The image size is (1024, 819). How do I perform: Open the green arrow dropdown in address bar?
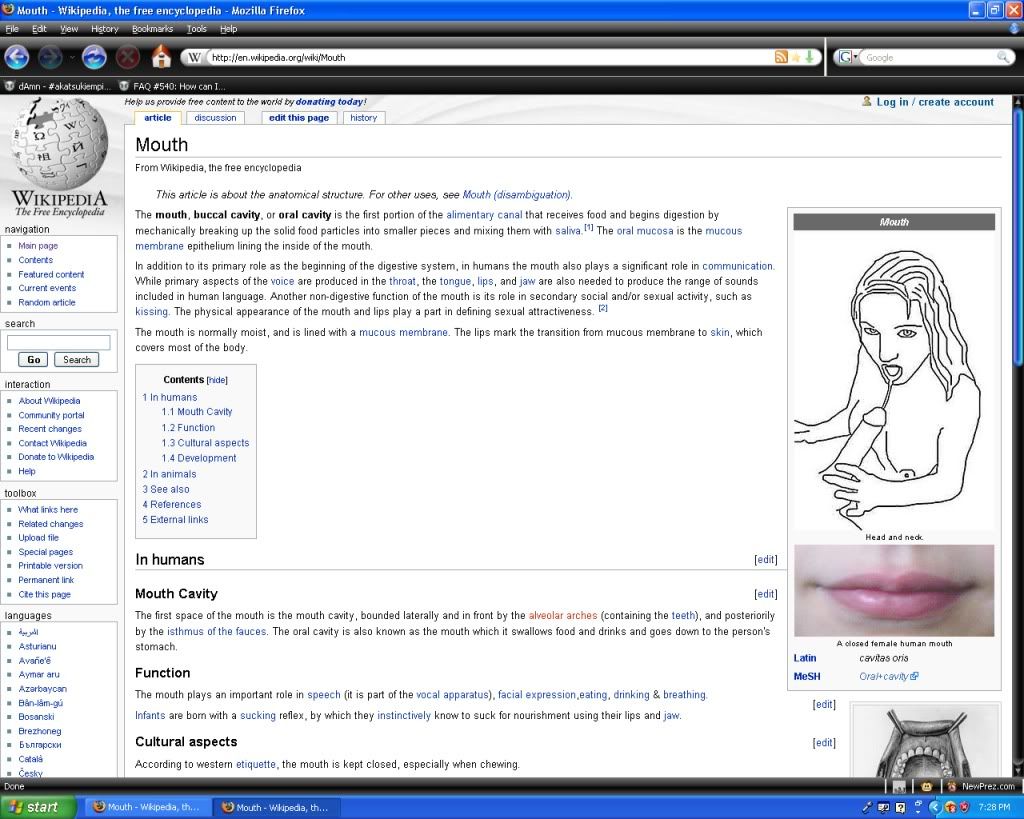point(810,57)
